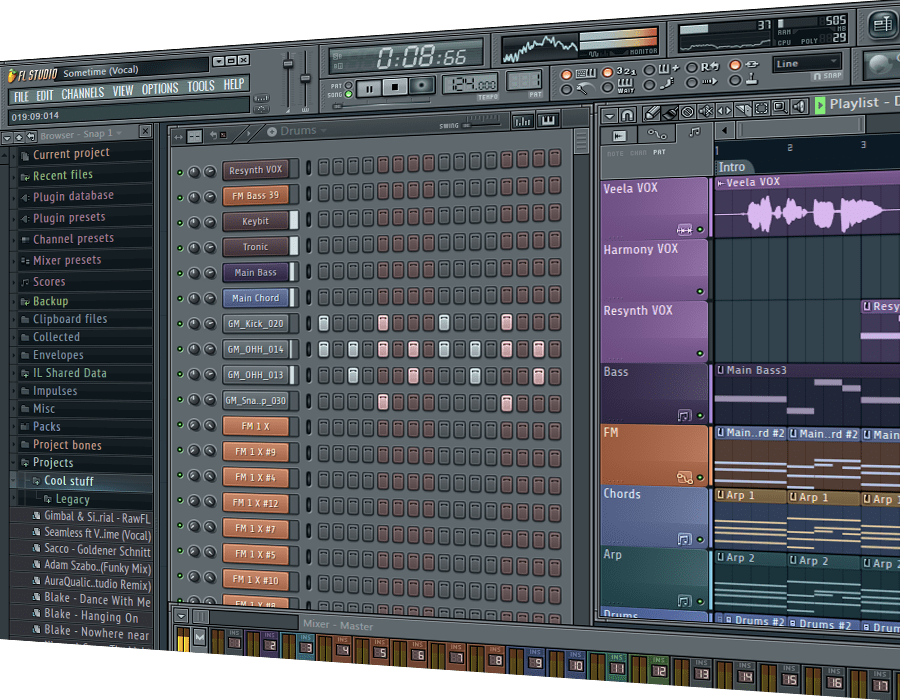Toggle step editing mode LED

(649, 85)
